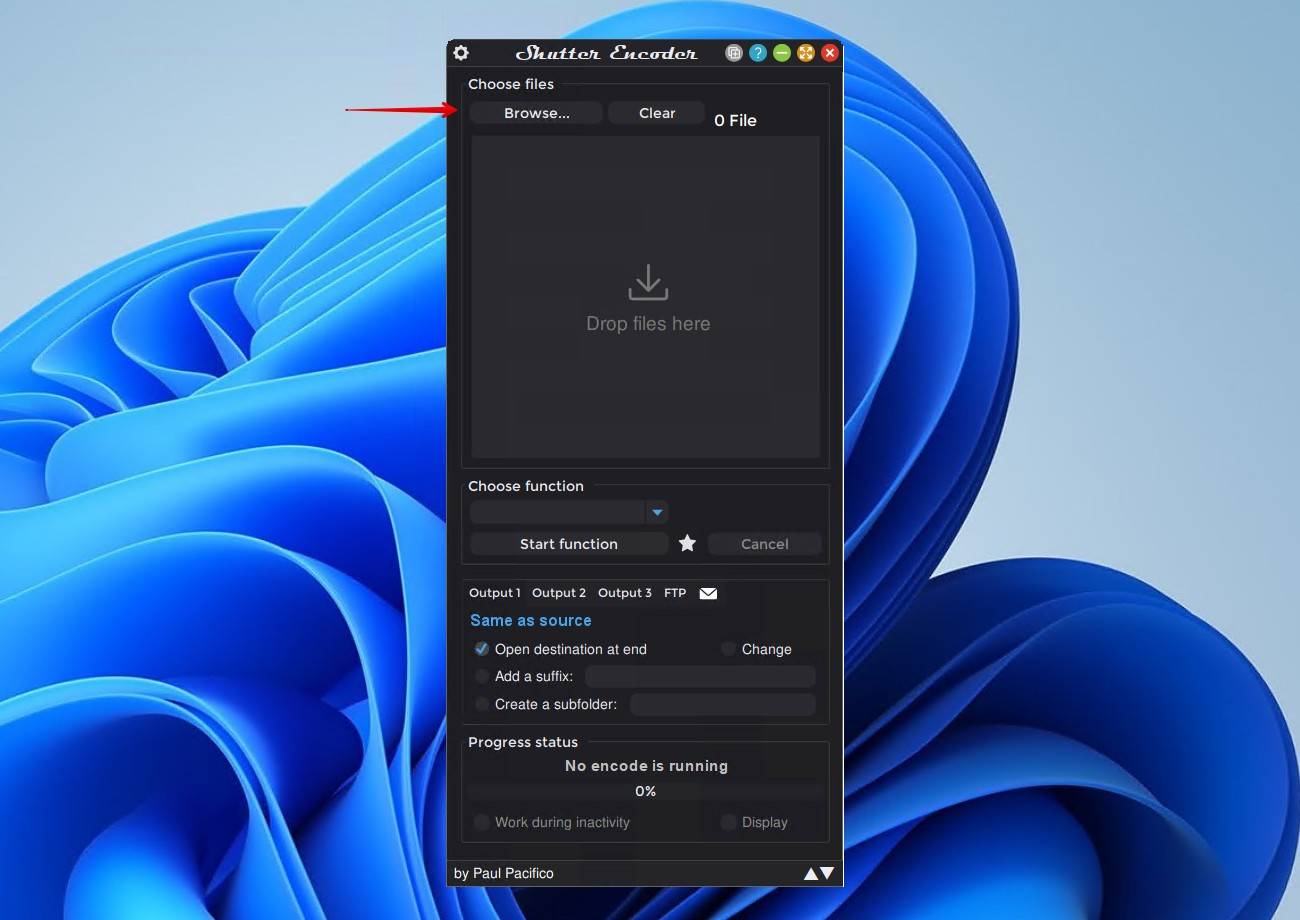Click by Paul Pacifico credit text

click(503, 873)
